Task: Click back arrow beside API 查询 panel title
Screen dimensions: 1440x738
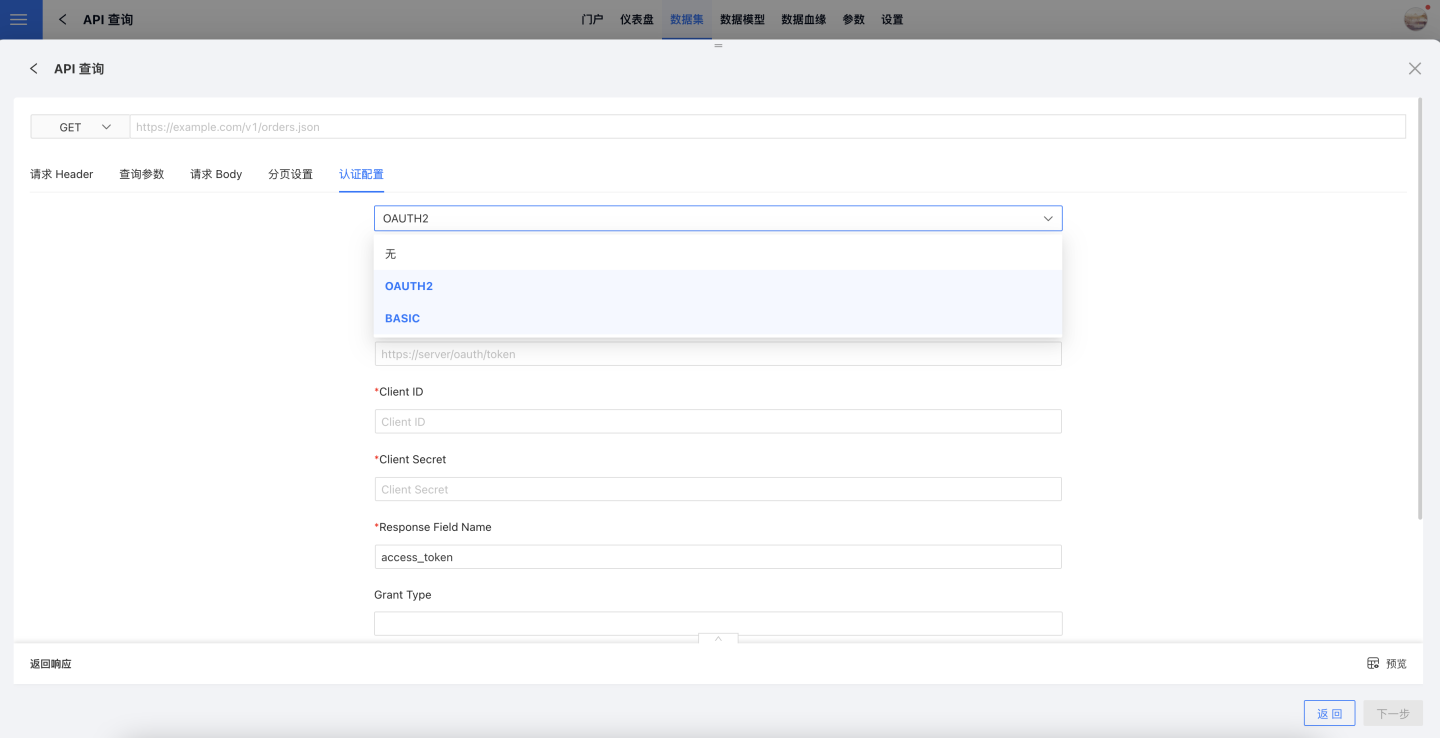Action: (x=34, y=69)
